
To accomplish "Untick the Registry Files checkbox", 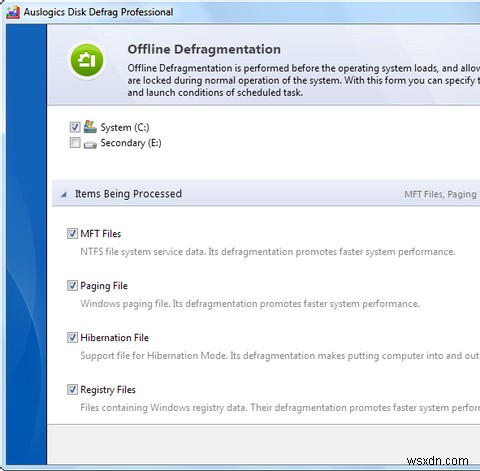I will [x=72, y=389].
